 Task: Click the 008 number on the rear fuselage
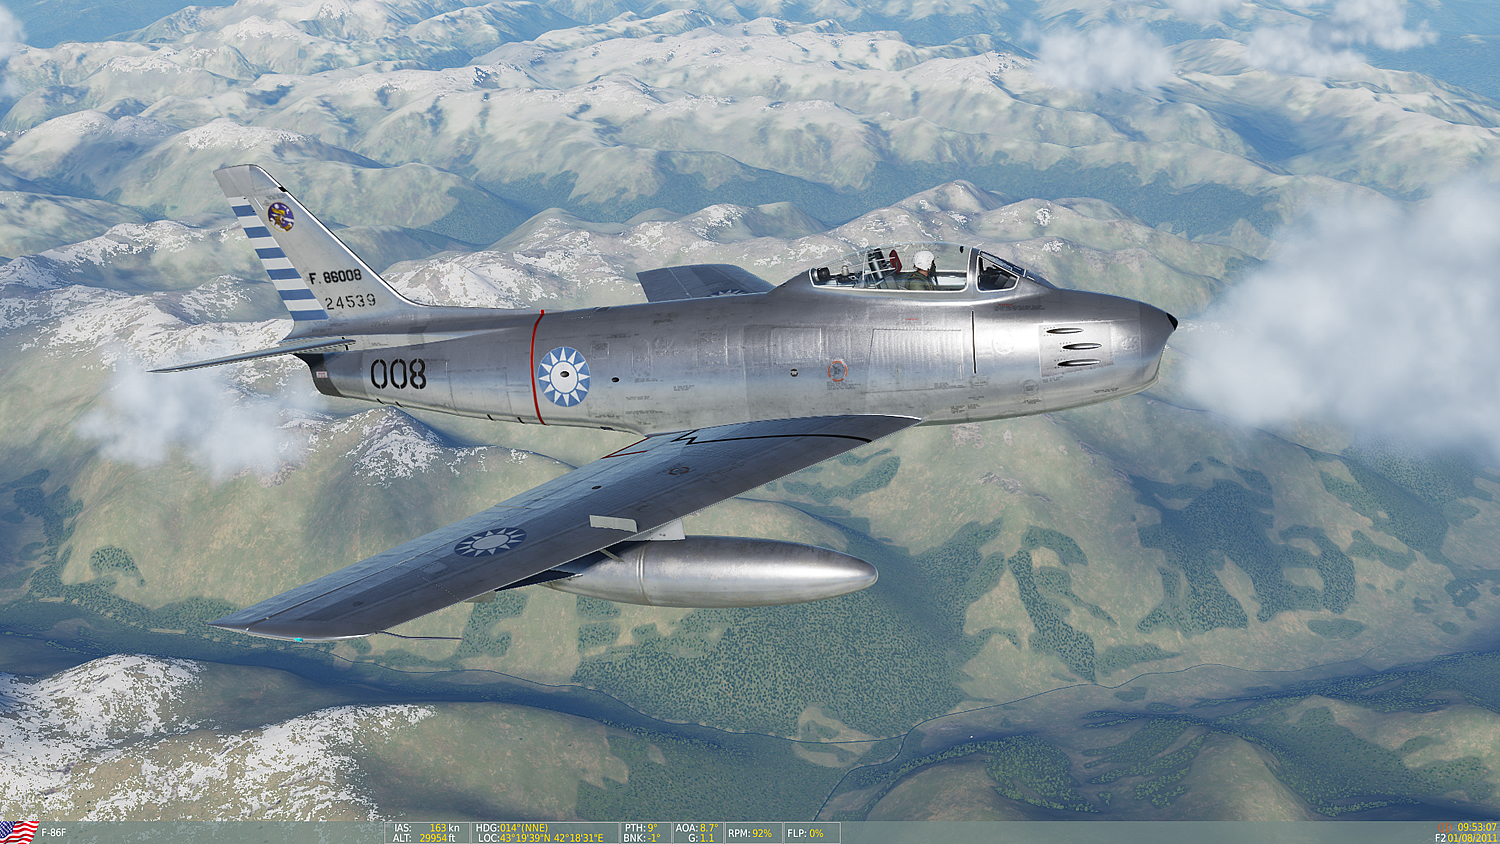click(x=398, y=374)
